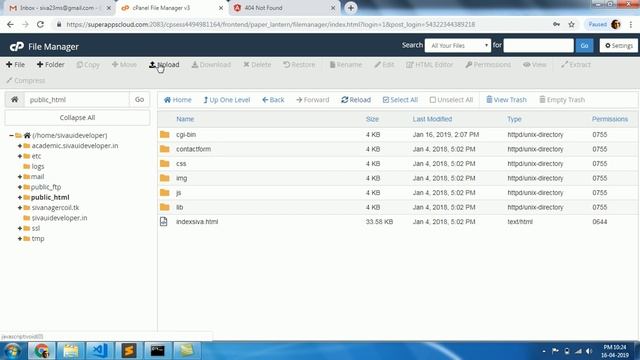Expand the etc tree folder
The image size is (640, 360).
pyautogui.click(x=20, y=156)
